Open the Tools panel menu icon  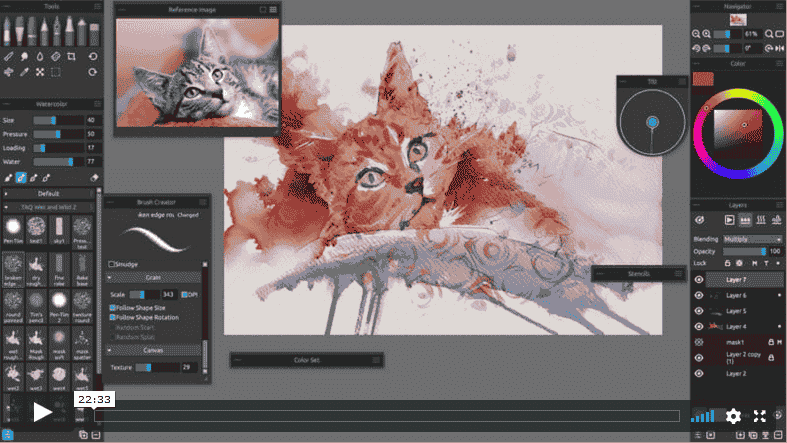[97, 7]
